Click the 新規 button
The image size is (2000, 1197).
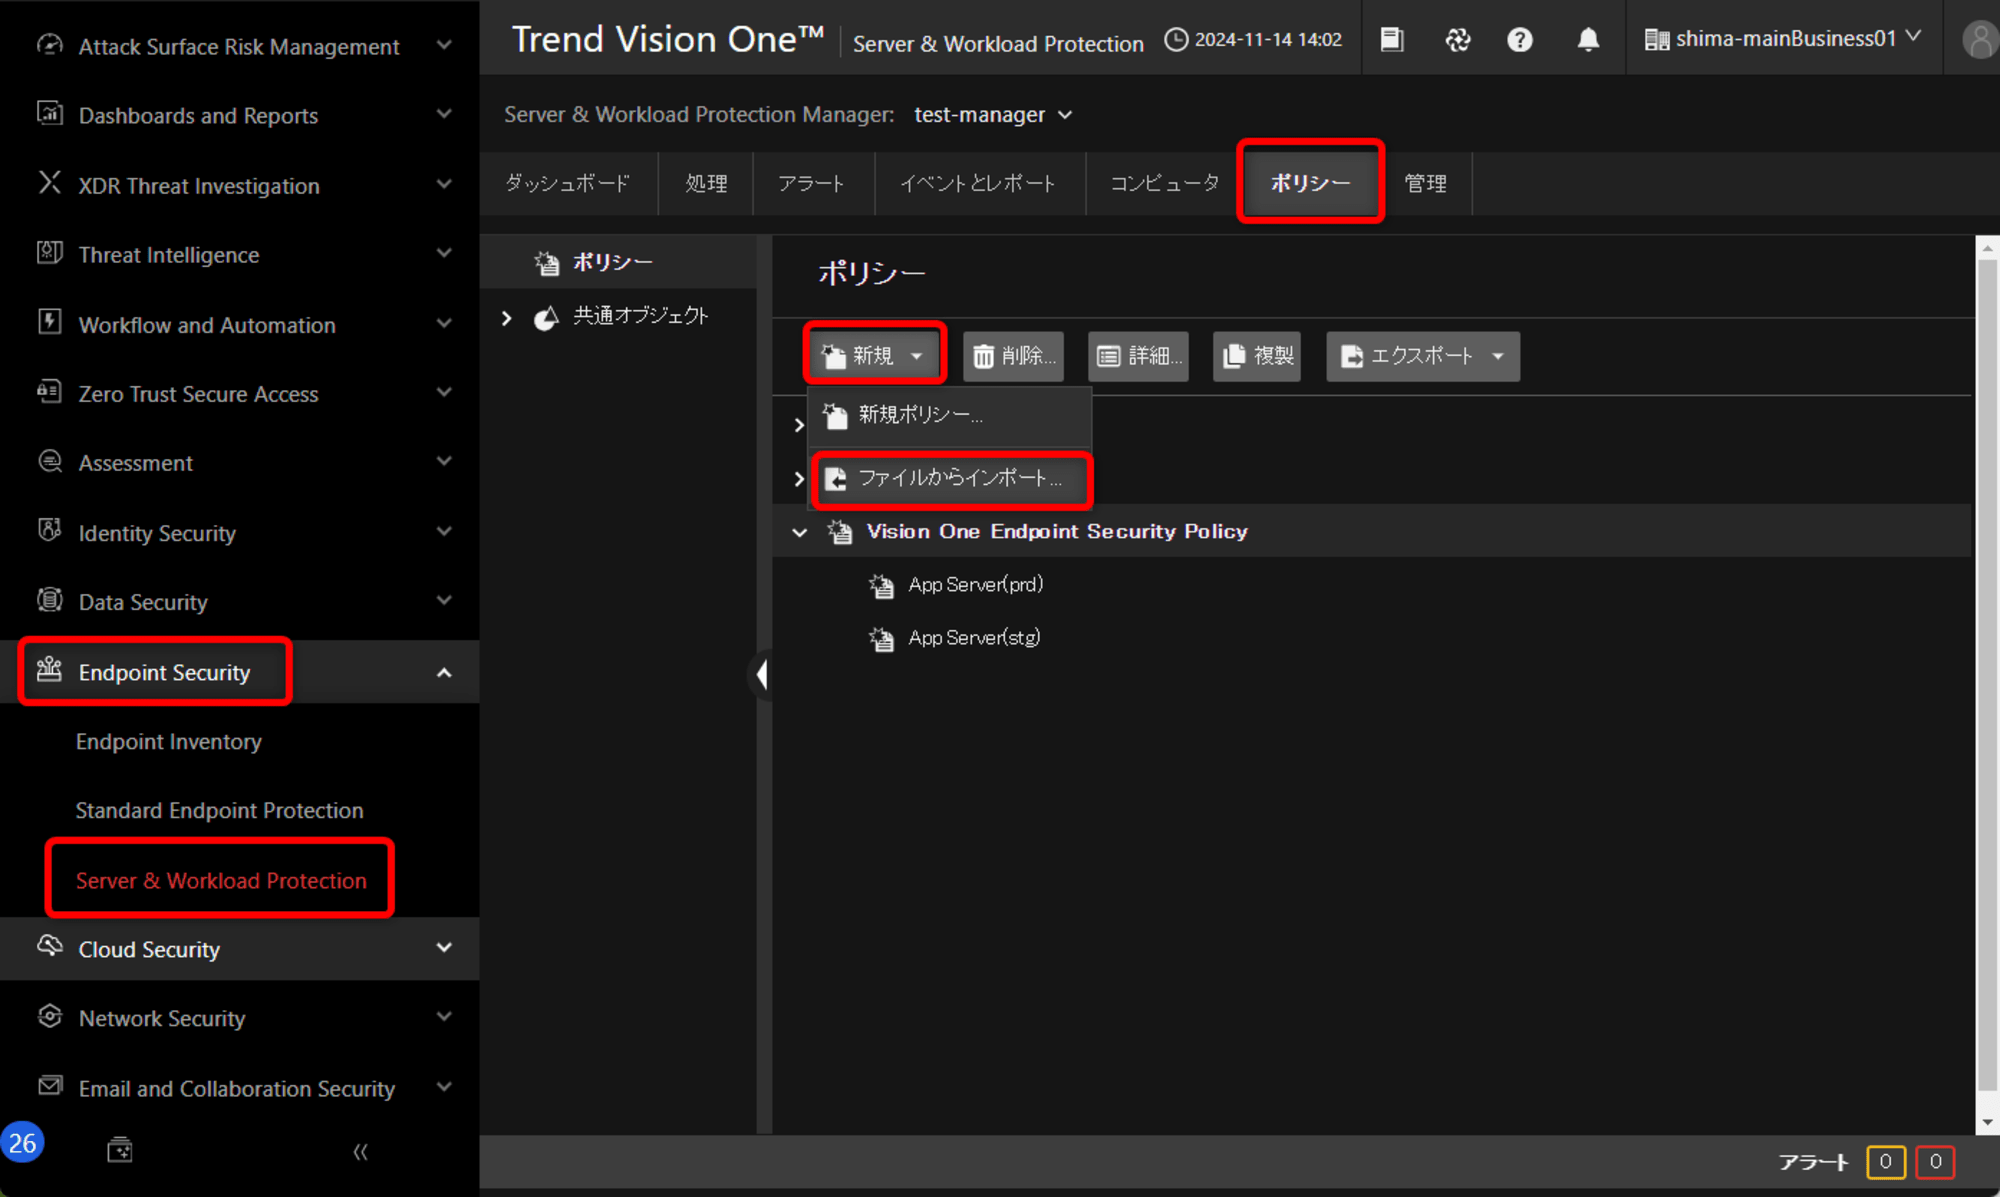(x=874, y=356)
